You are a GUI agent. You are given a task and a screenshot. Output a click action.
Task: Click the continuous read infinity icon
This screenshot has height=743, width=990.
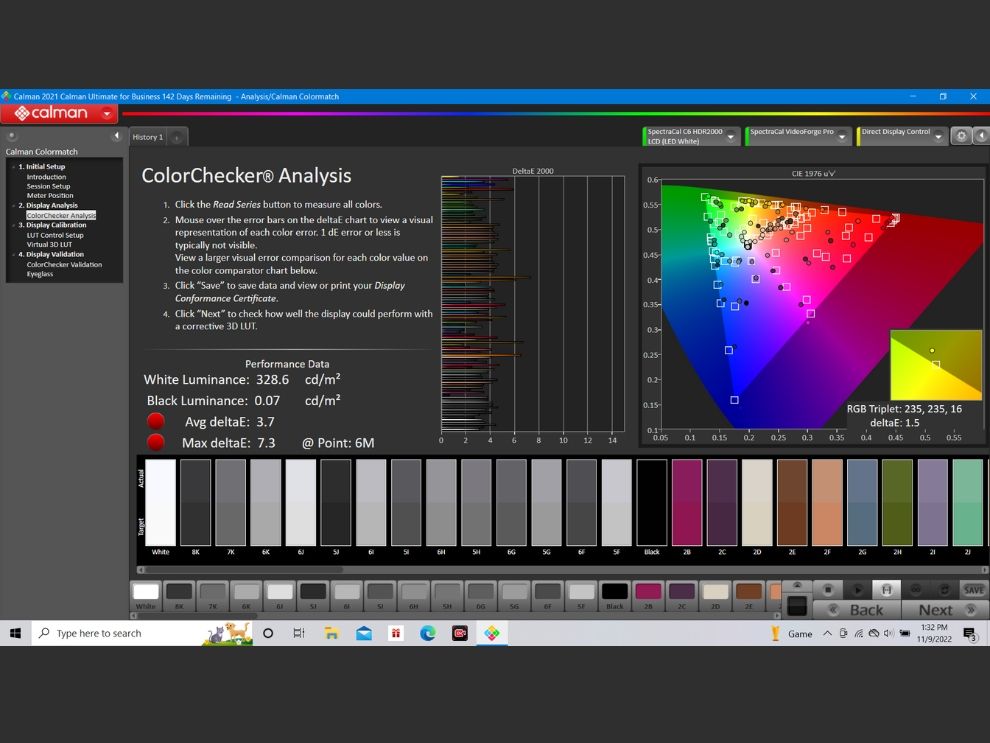915,590
